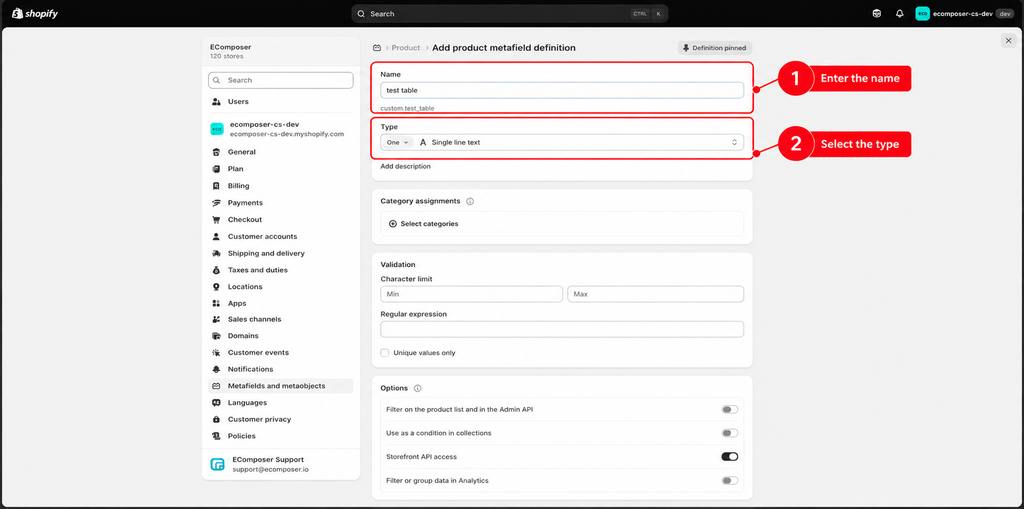
Task: Click the Languages icon
Action: pyautogui.click(x=216, y=403)
